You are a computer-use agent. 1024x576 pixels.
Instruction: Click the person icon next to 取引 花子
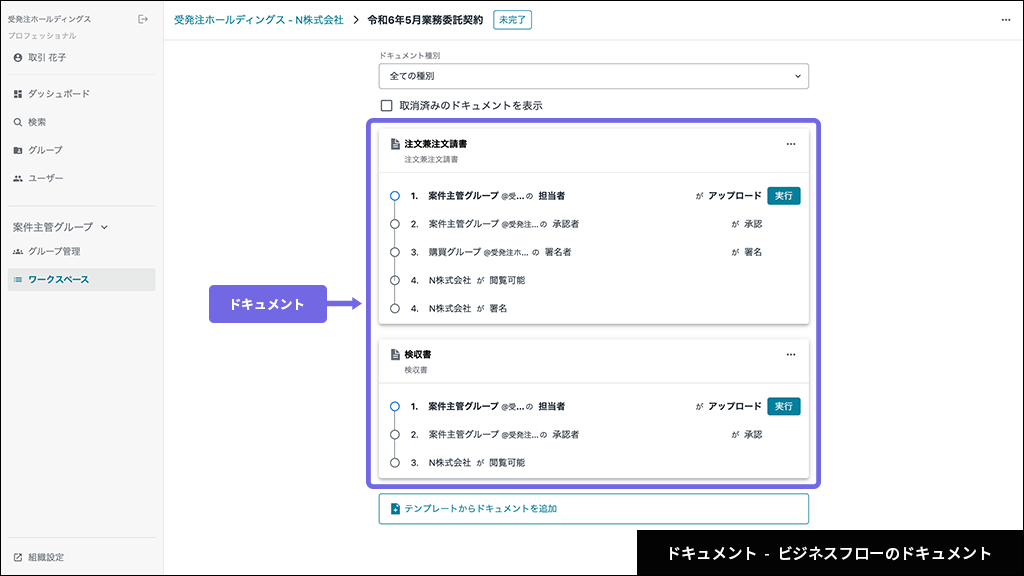pos(18,57)
